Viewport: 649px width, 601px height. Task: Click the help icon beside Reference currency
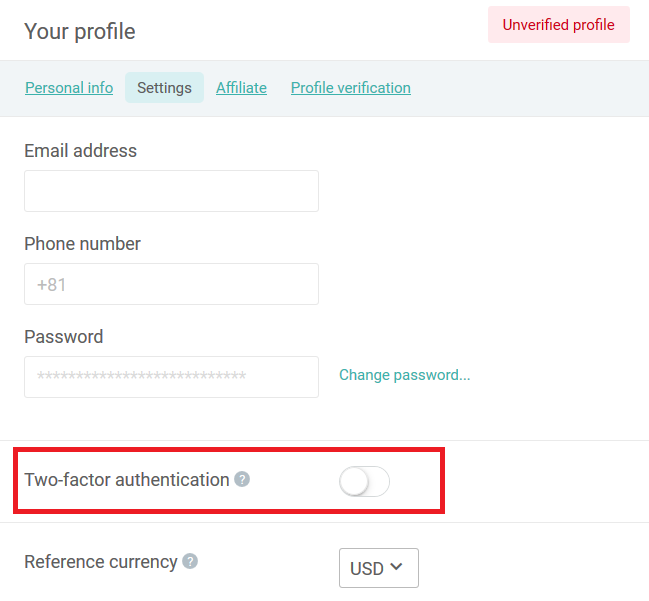[190, 562]
